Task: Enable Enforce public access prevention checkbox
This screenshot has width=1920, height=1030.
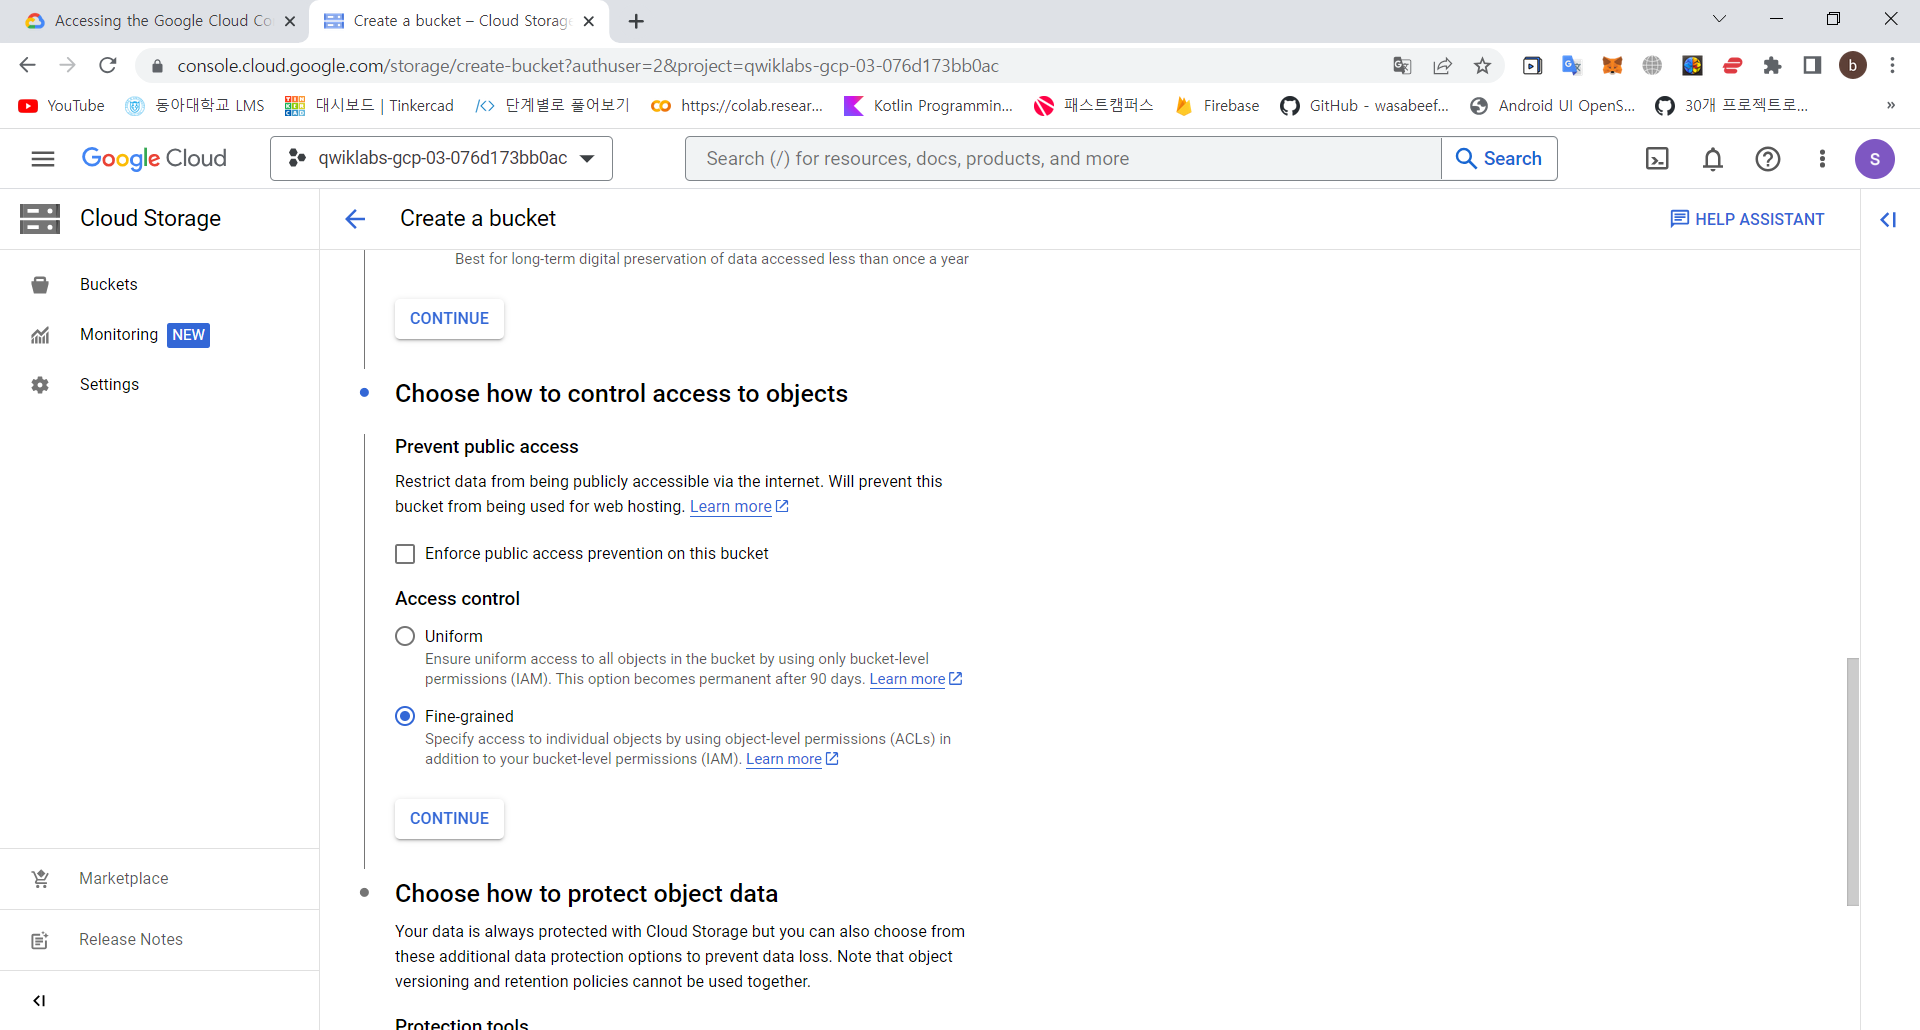Action: click(x=405, y=554)
